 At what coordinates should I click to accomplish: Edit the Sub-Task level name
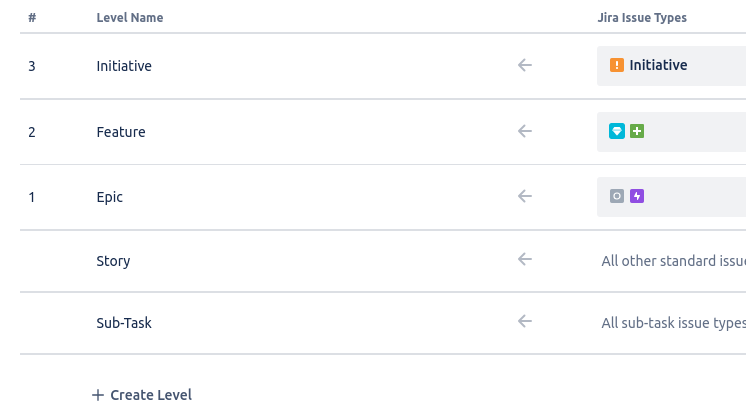[x=124, y=323]
